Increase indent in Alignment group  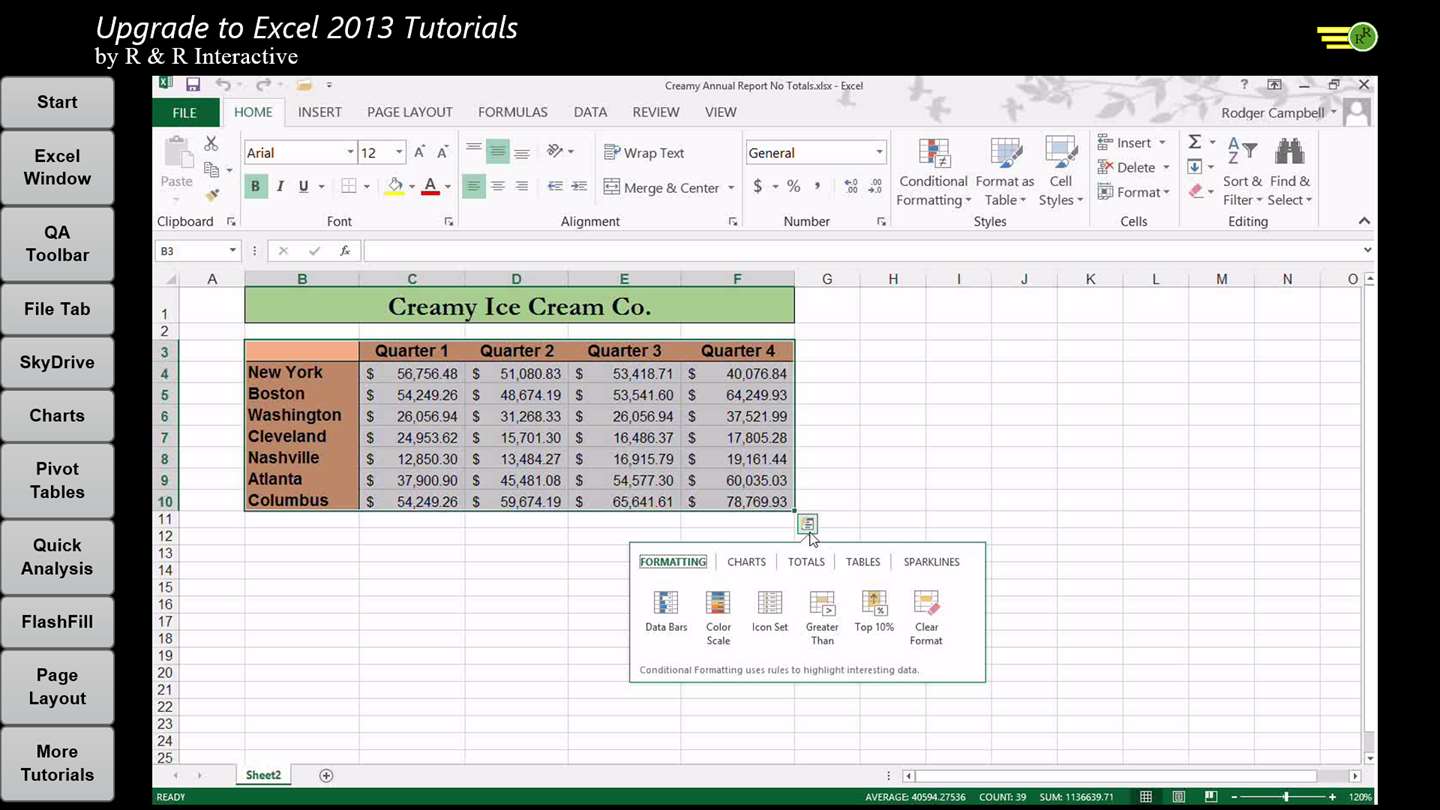(579, 186)
